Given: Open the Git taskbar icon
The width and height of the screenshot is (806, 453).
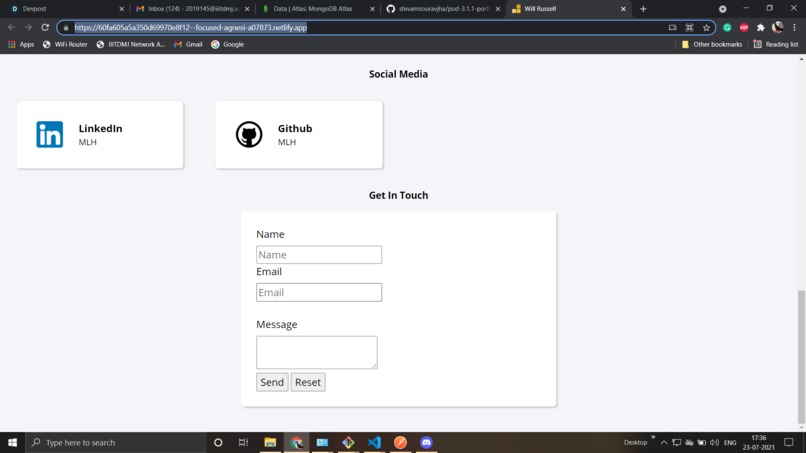Looking at the screenshot, I should pos(348,442).
